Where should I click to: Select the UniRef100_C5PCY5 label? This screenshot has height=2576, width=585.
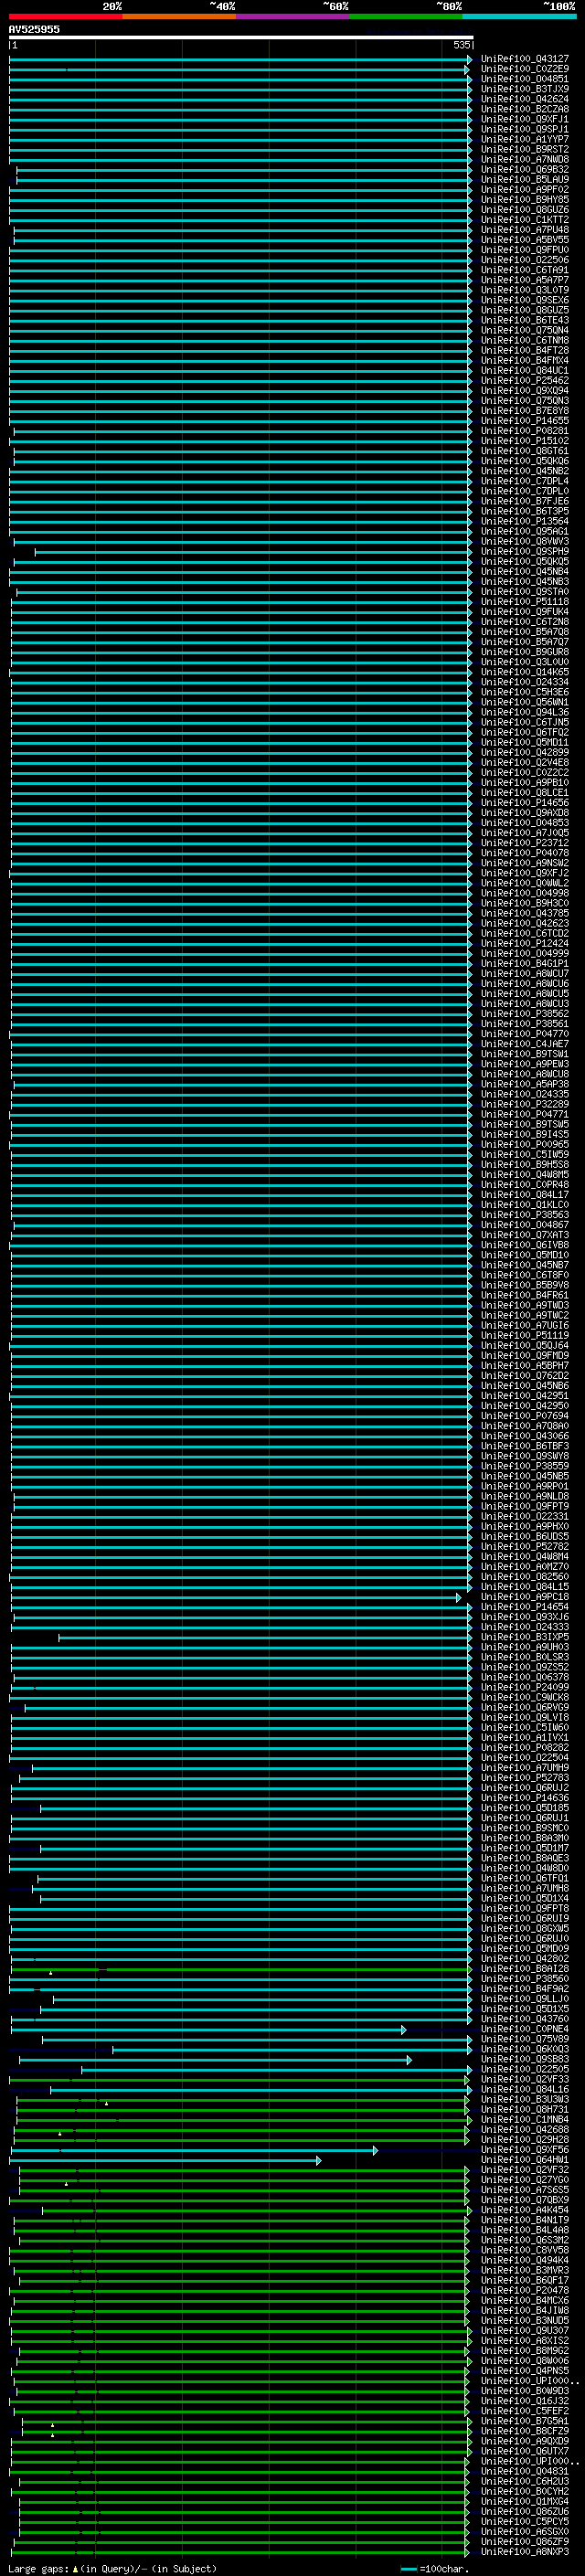525,2521
